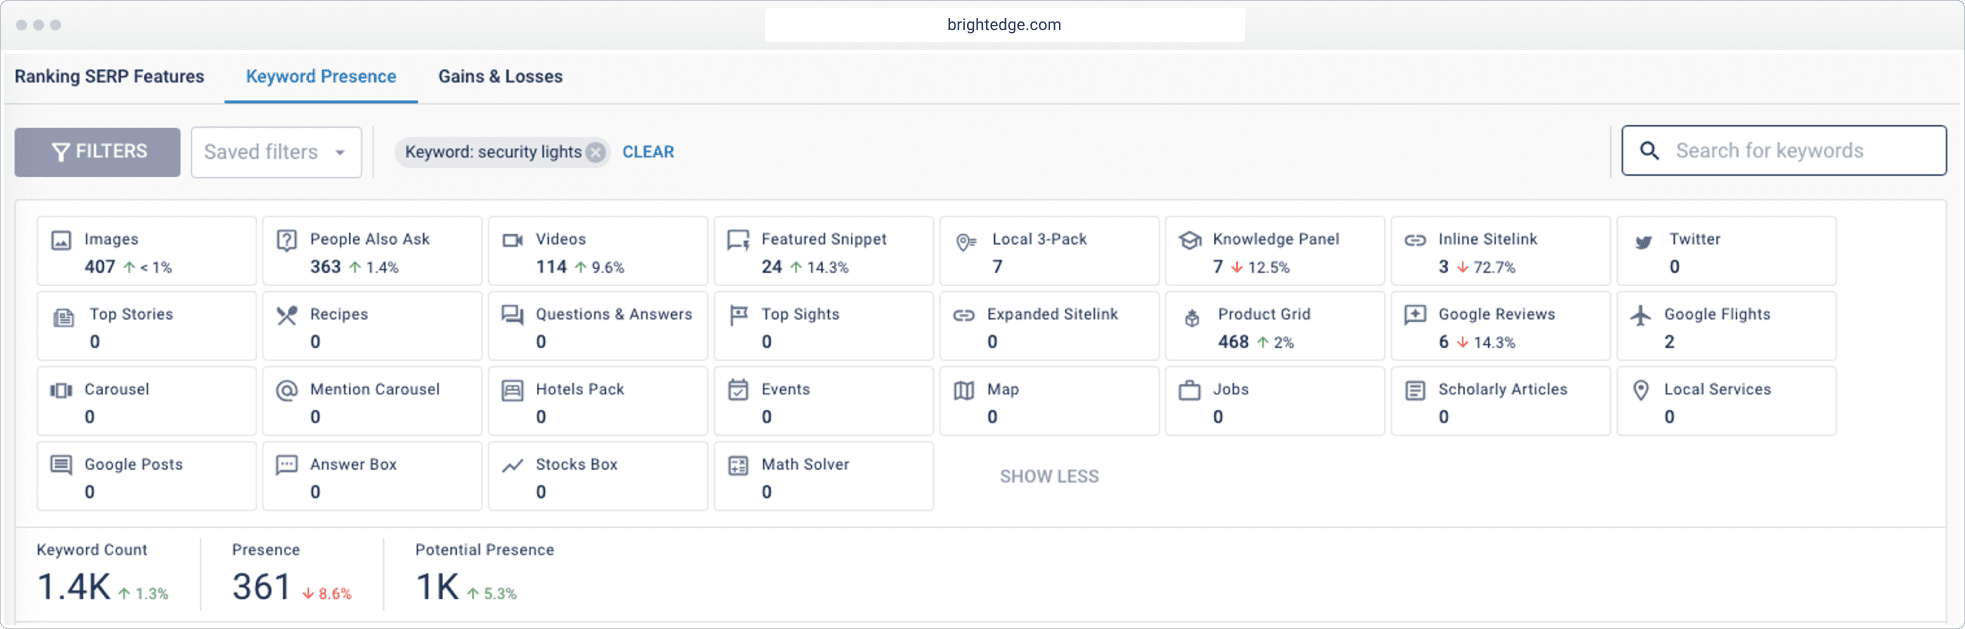1965x629 pixels.
Task: Click the Knowledge Panel graduation cap icon
Action: (1190, 240)
